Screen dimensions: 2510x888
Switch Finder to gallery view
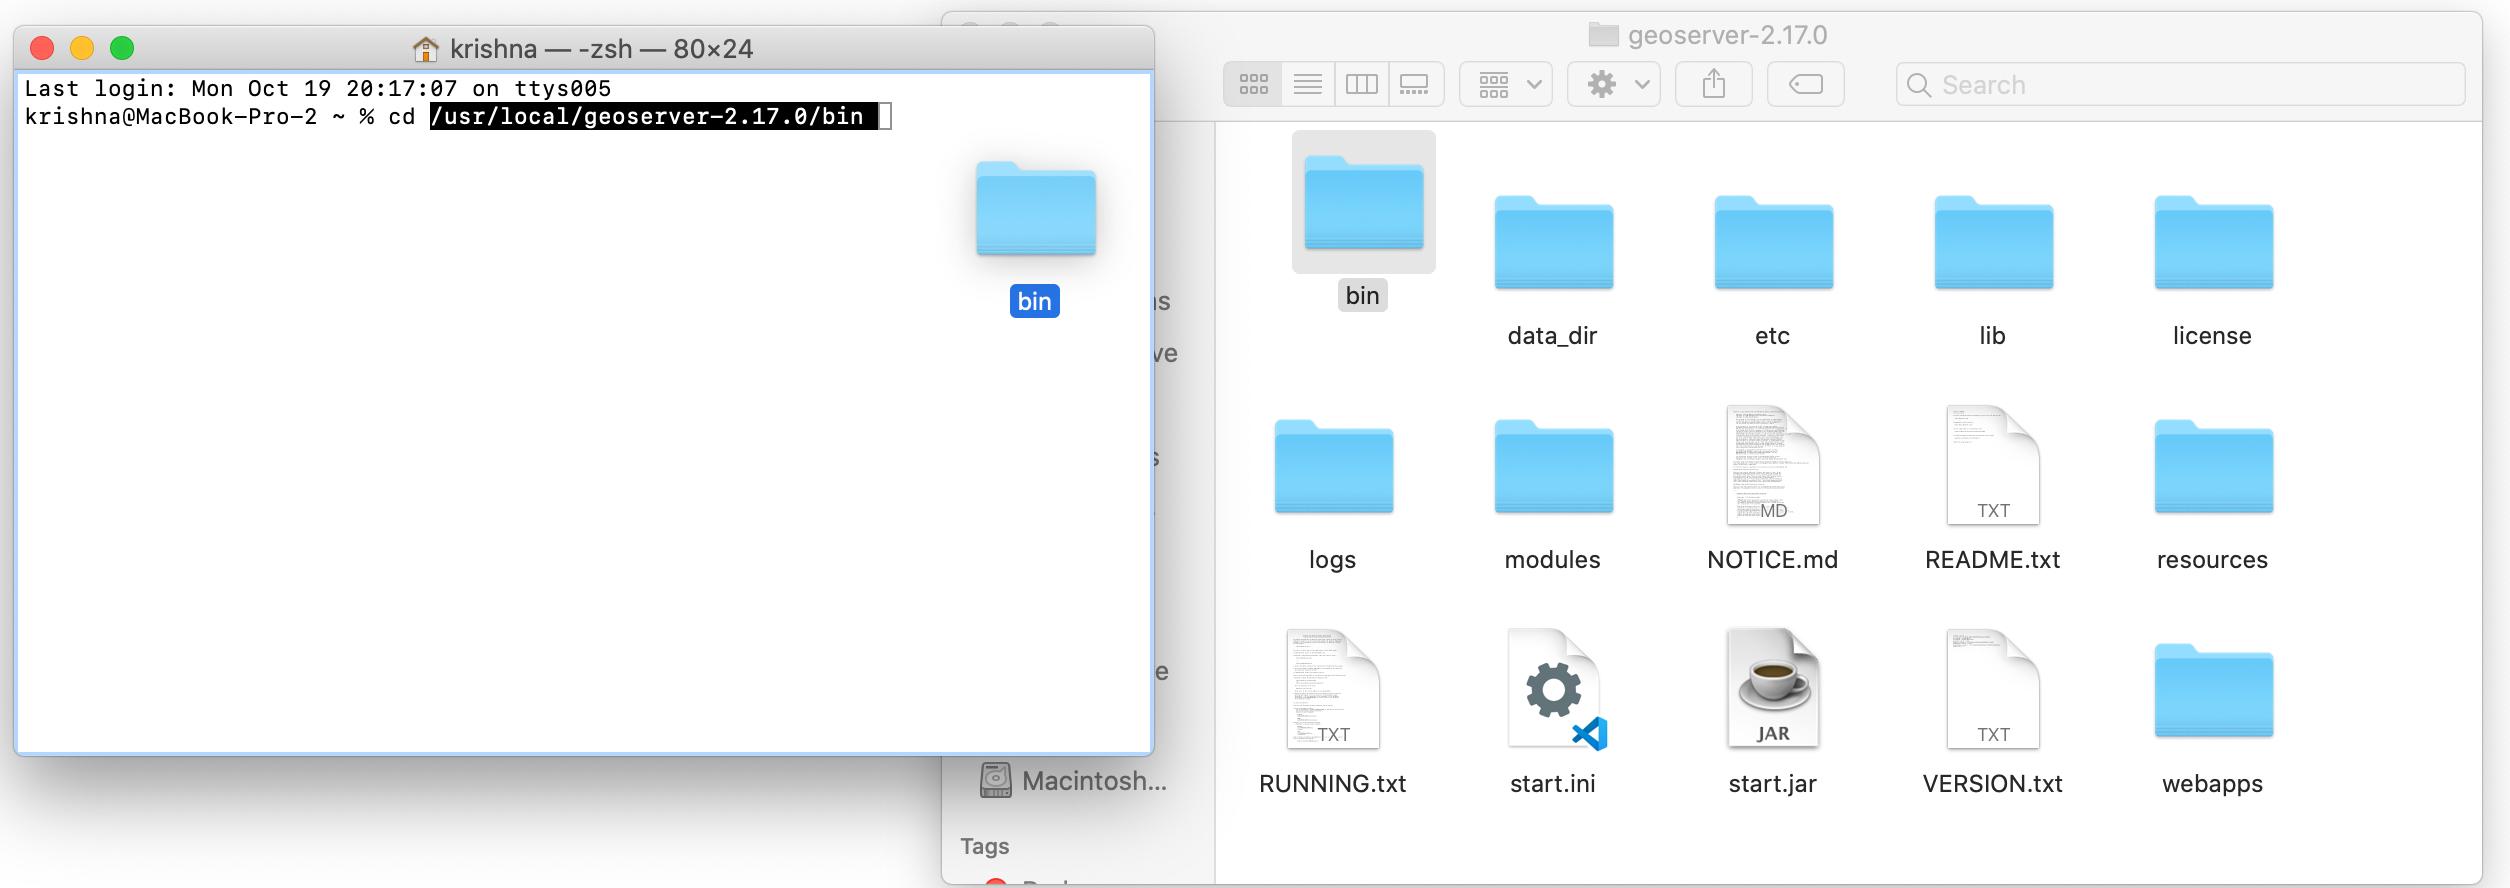1415,84
